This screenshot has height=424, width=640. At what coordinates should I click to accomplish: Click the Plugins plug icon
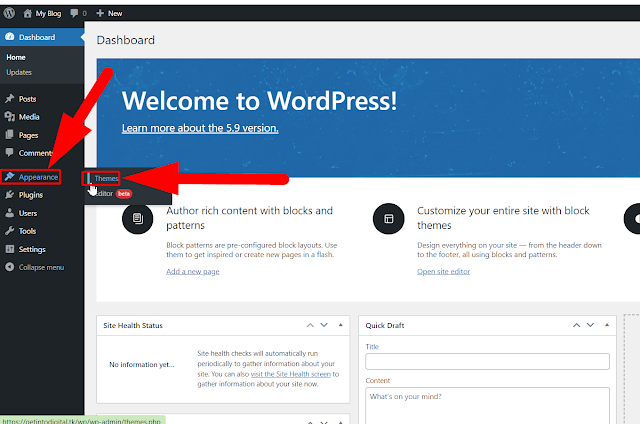point(9,195)
